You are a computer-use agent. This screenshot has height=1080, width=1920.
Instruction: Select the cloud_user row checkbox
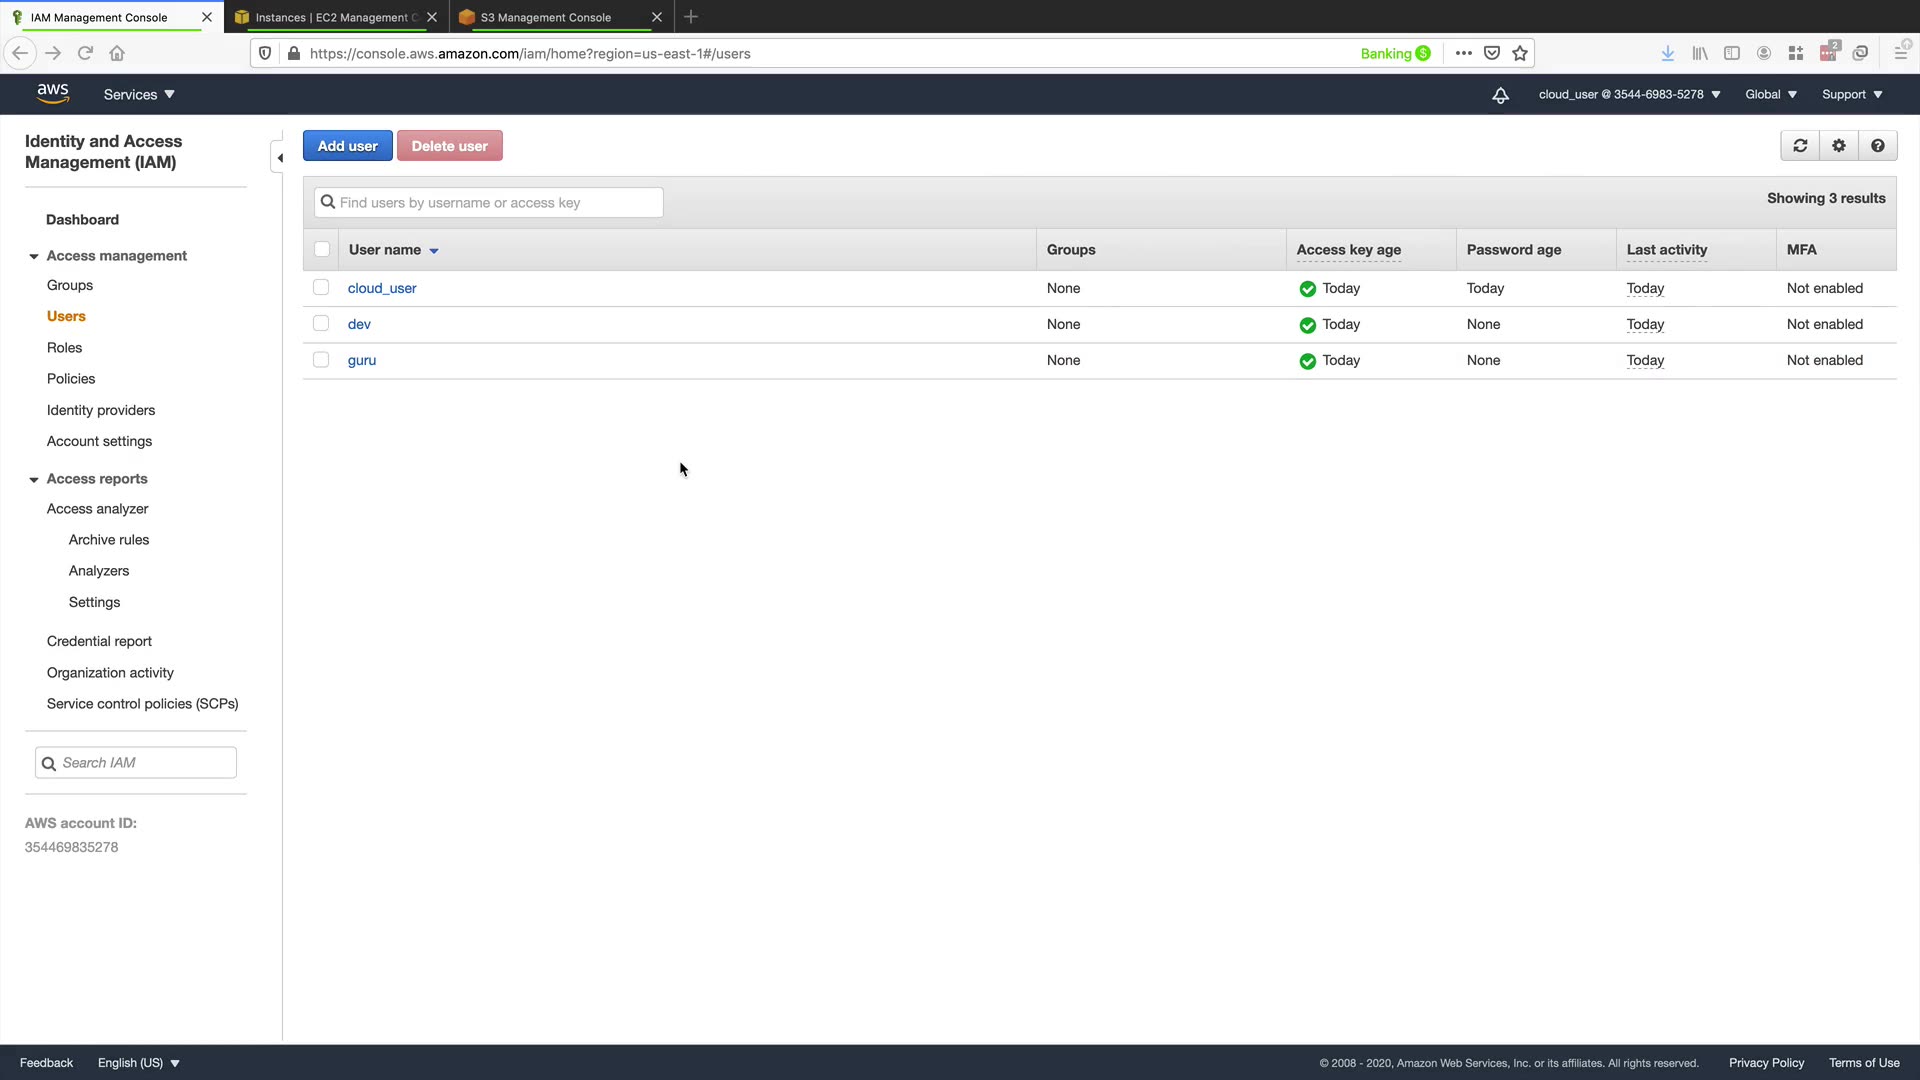(x=321, y=288)
